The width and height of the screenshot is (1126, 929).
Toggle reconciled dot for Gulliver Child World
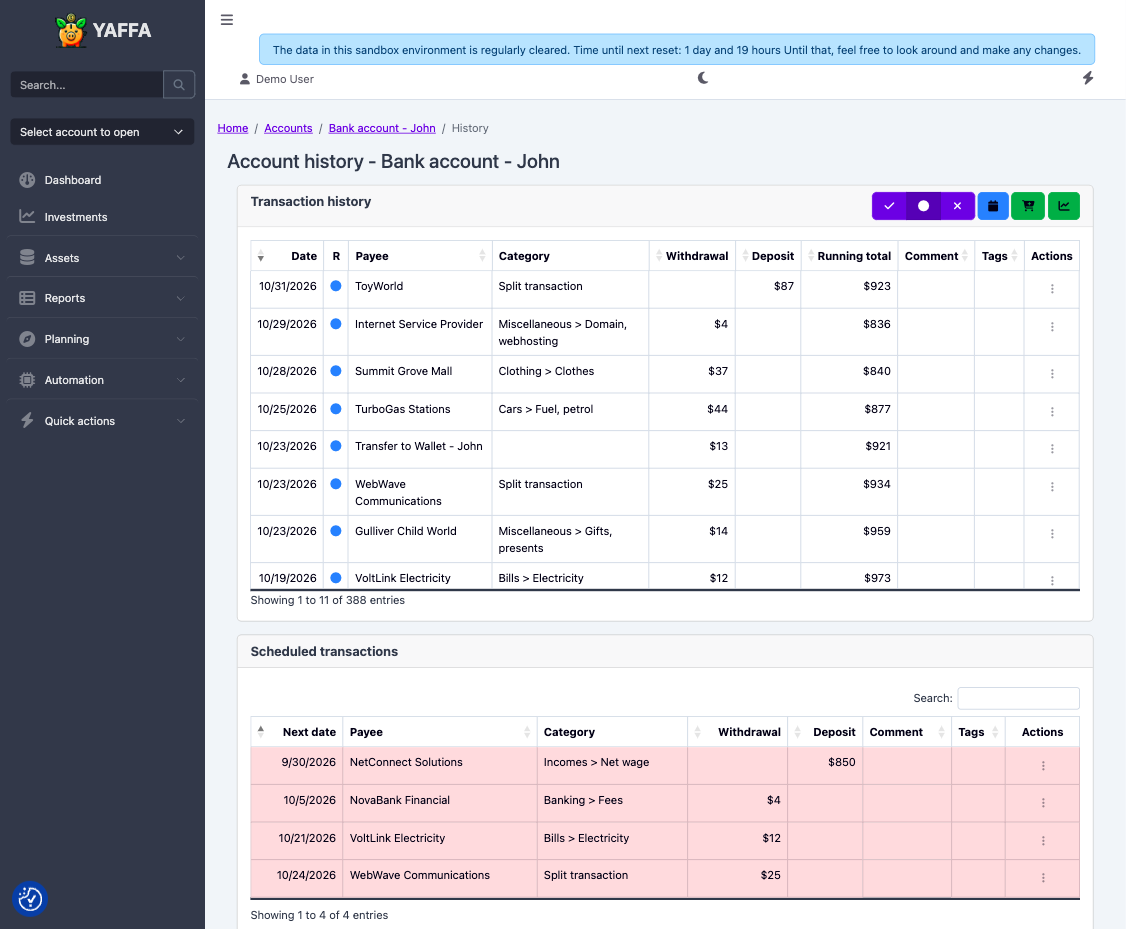tap(335, 531)
